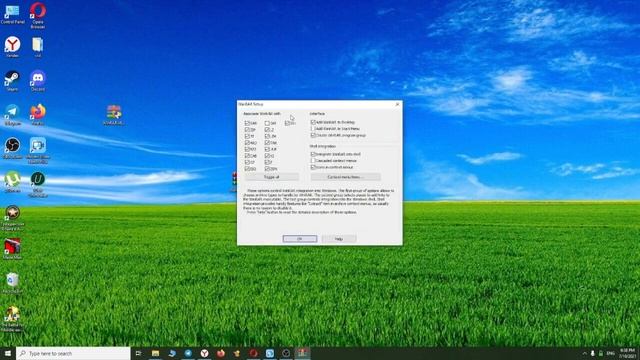The width and height of the screenshot is (640, 360).
Task: Enable Add WinRAR to Start Menu option
Action: pyautogui.click(x=313, y=129)
